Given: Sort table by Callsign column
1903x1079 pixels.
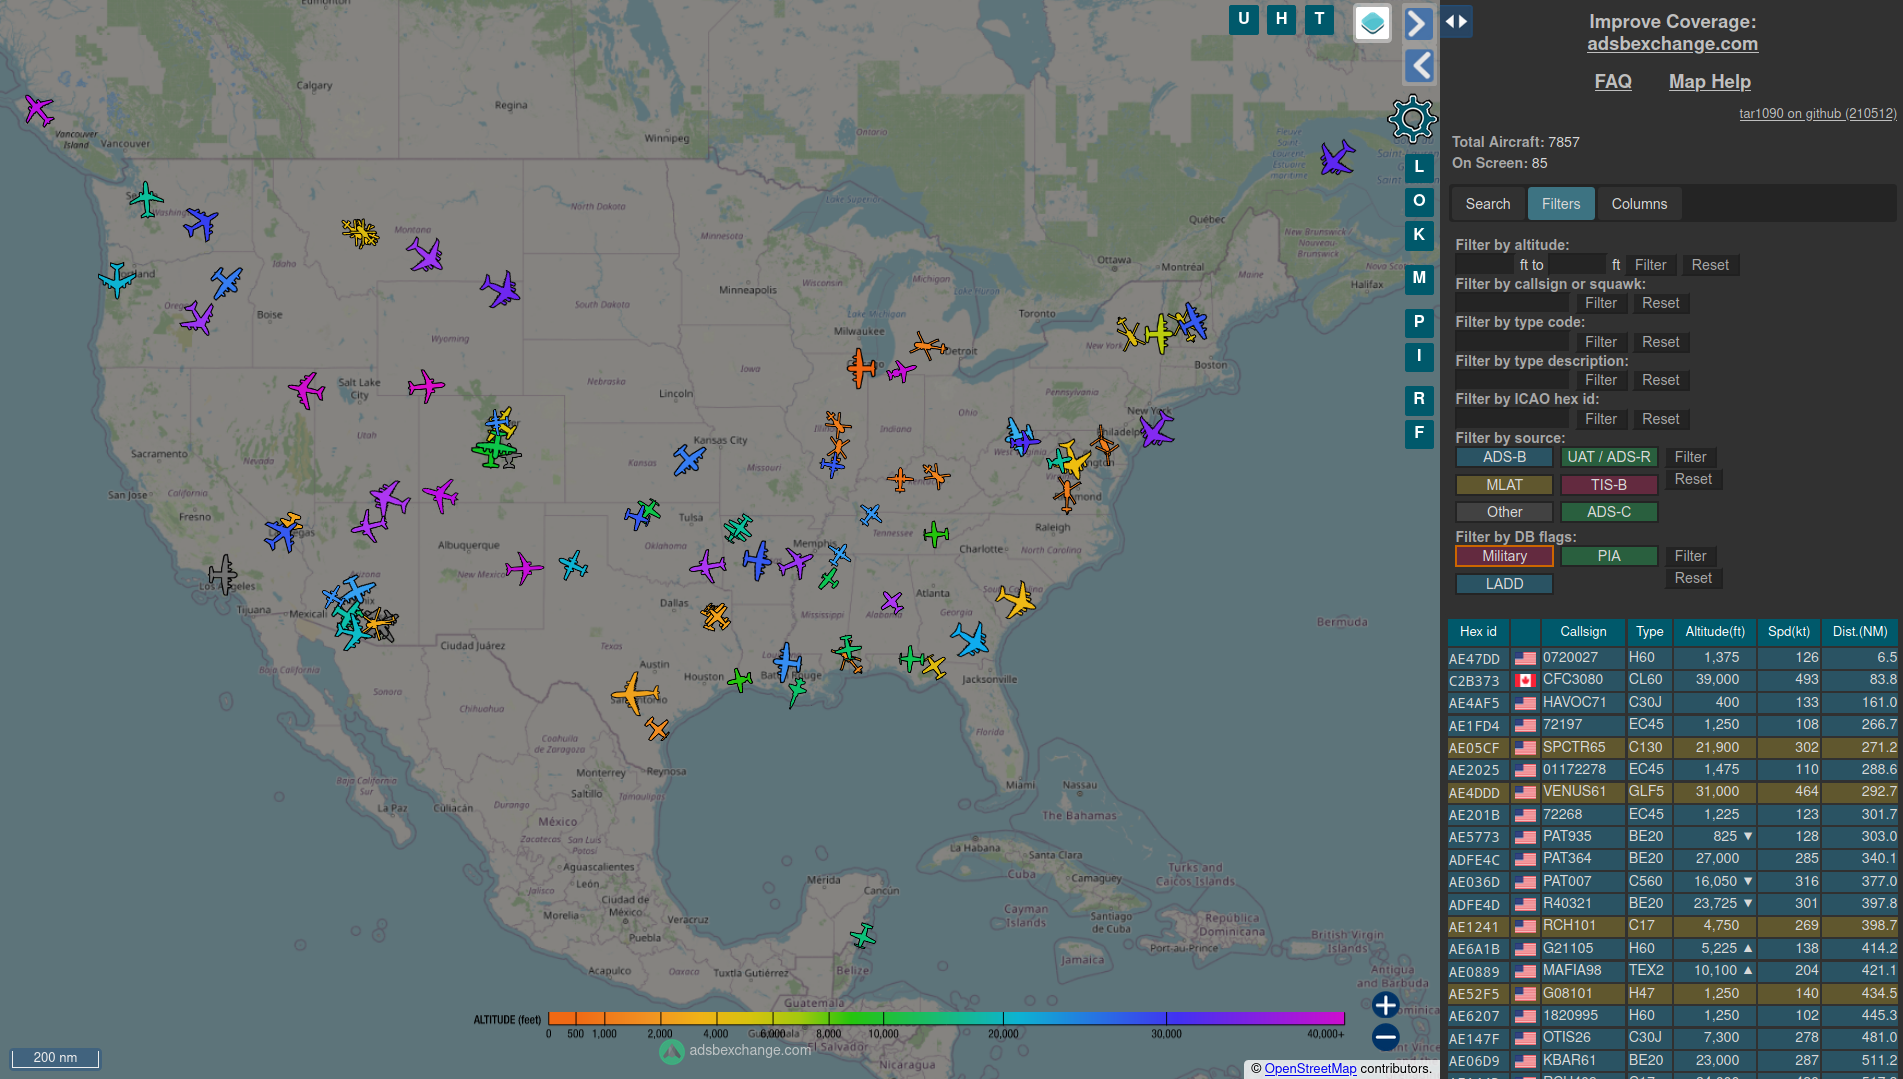Looking at the screenshot, I should point(1583,632).
